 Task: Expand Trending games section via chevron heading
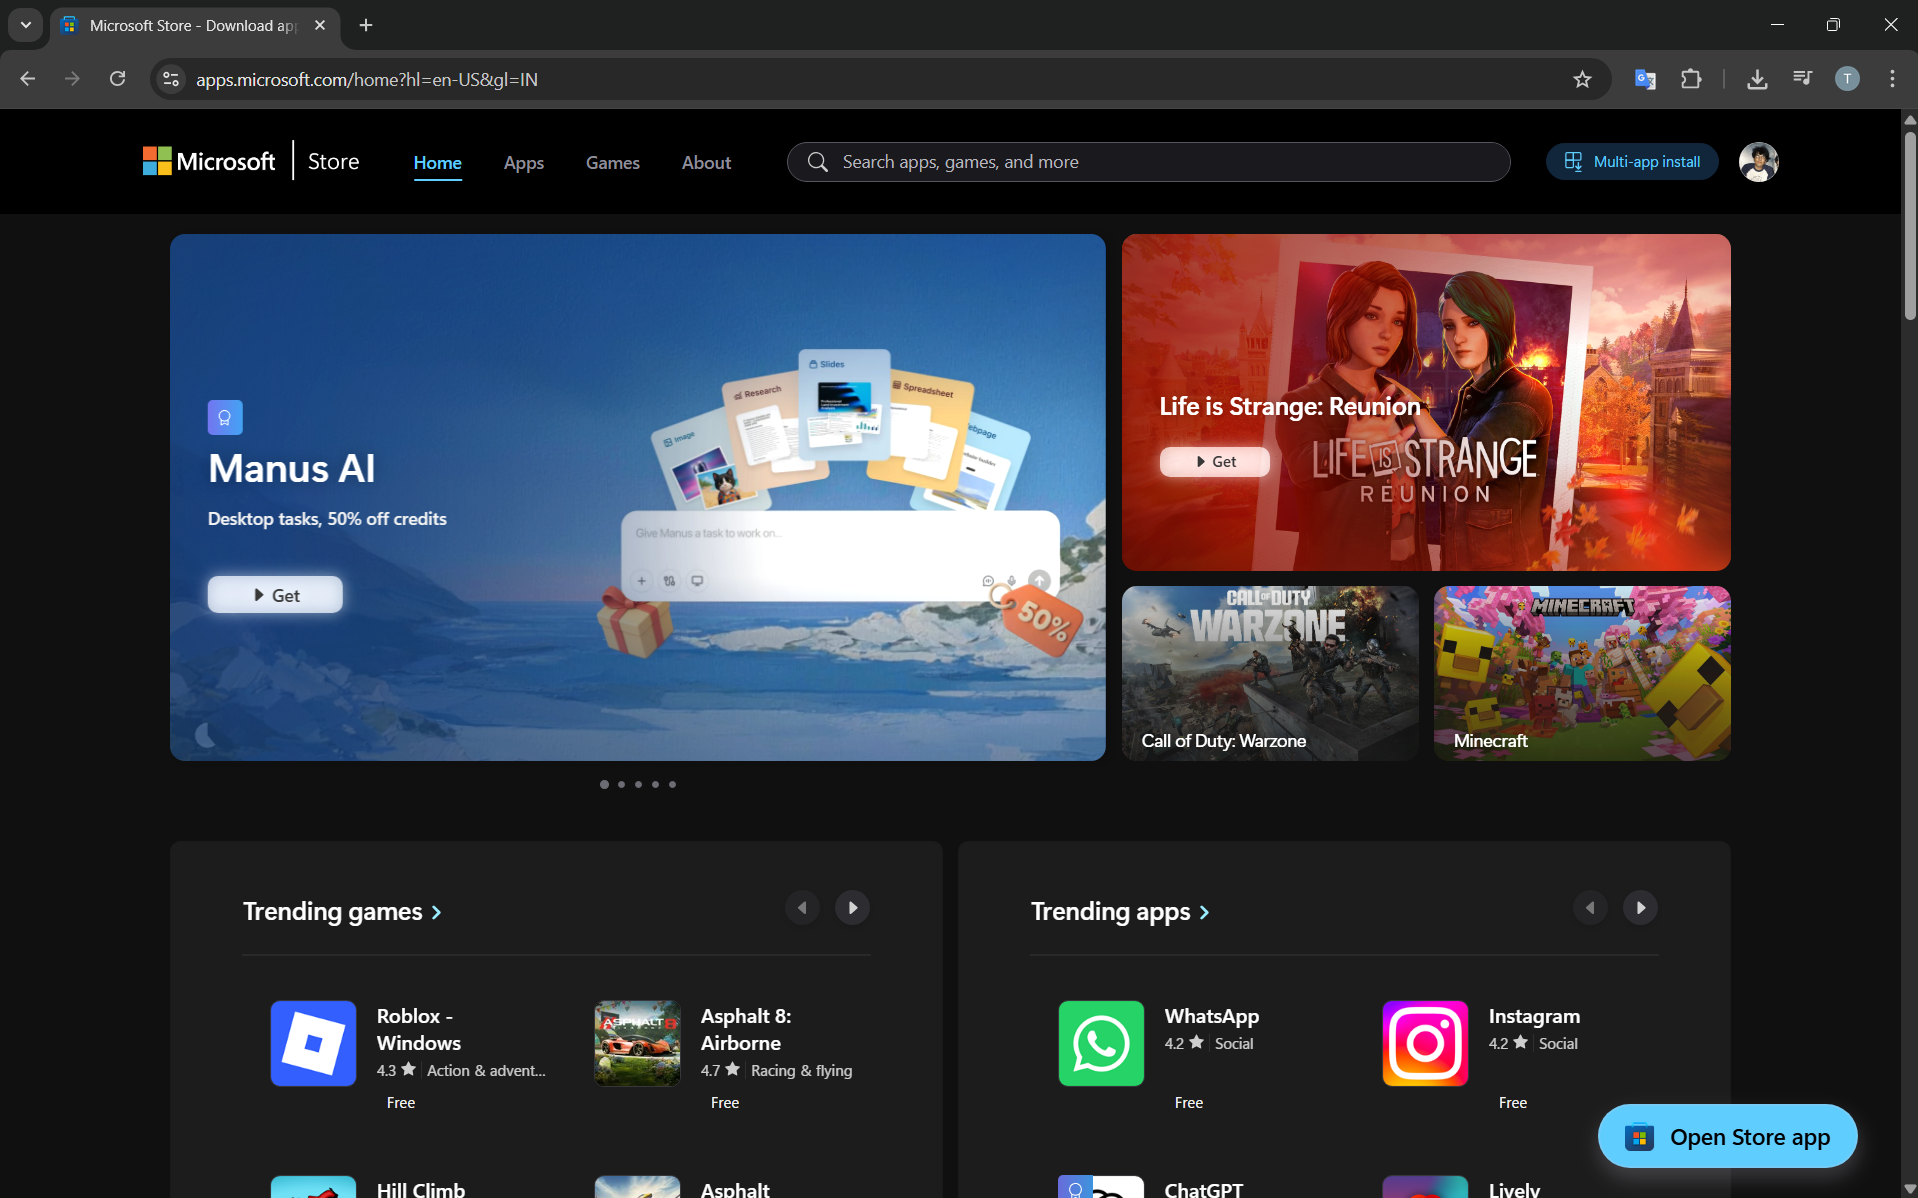point(342,911)
